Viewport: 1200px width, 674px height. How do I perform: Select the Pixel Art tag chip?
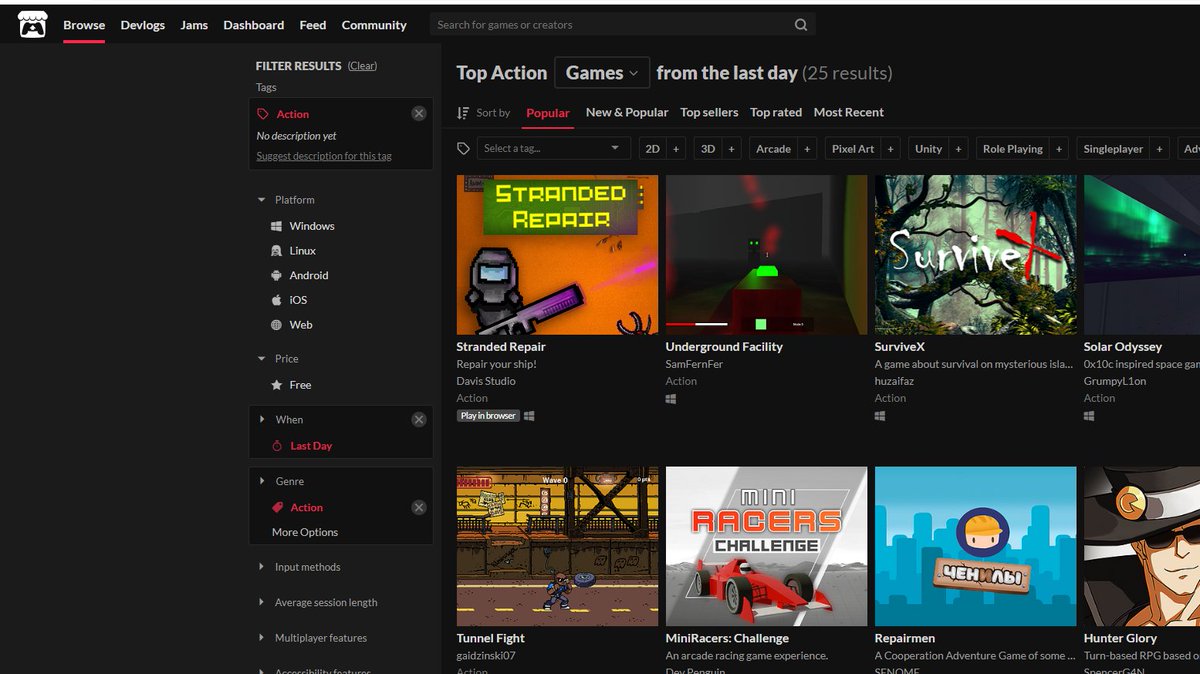pos(853,149)
